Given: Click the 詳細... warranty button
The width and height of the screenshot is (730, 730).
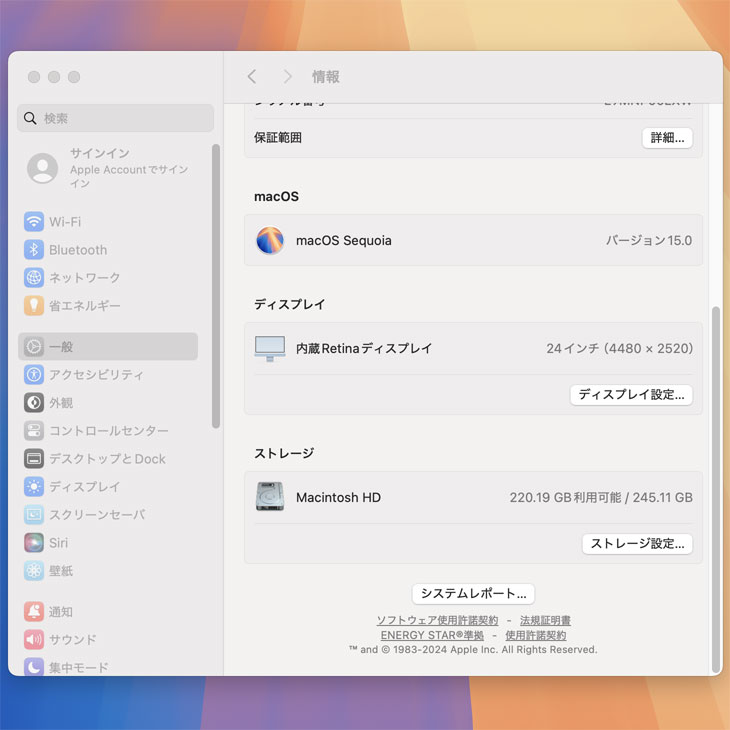Looking at the screenshot, I should pos(667,138).
